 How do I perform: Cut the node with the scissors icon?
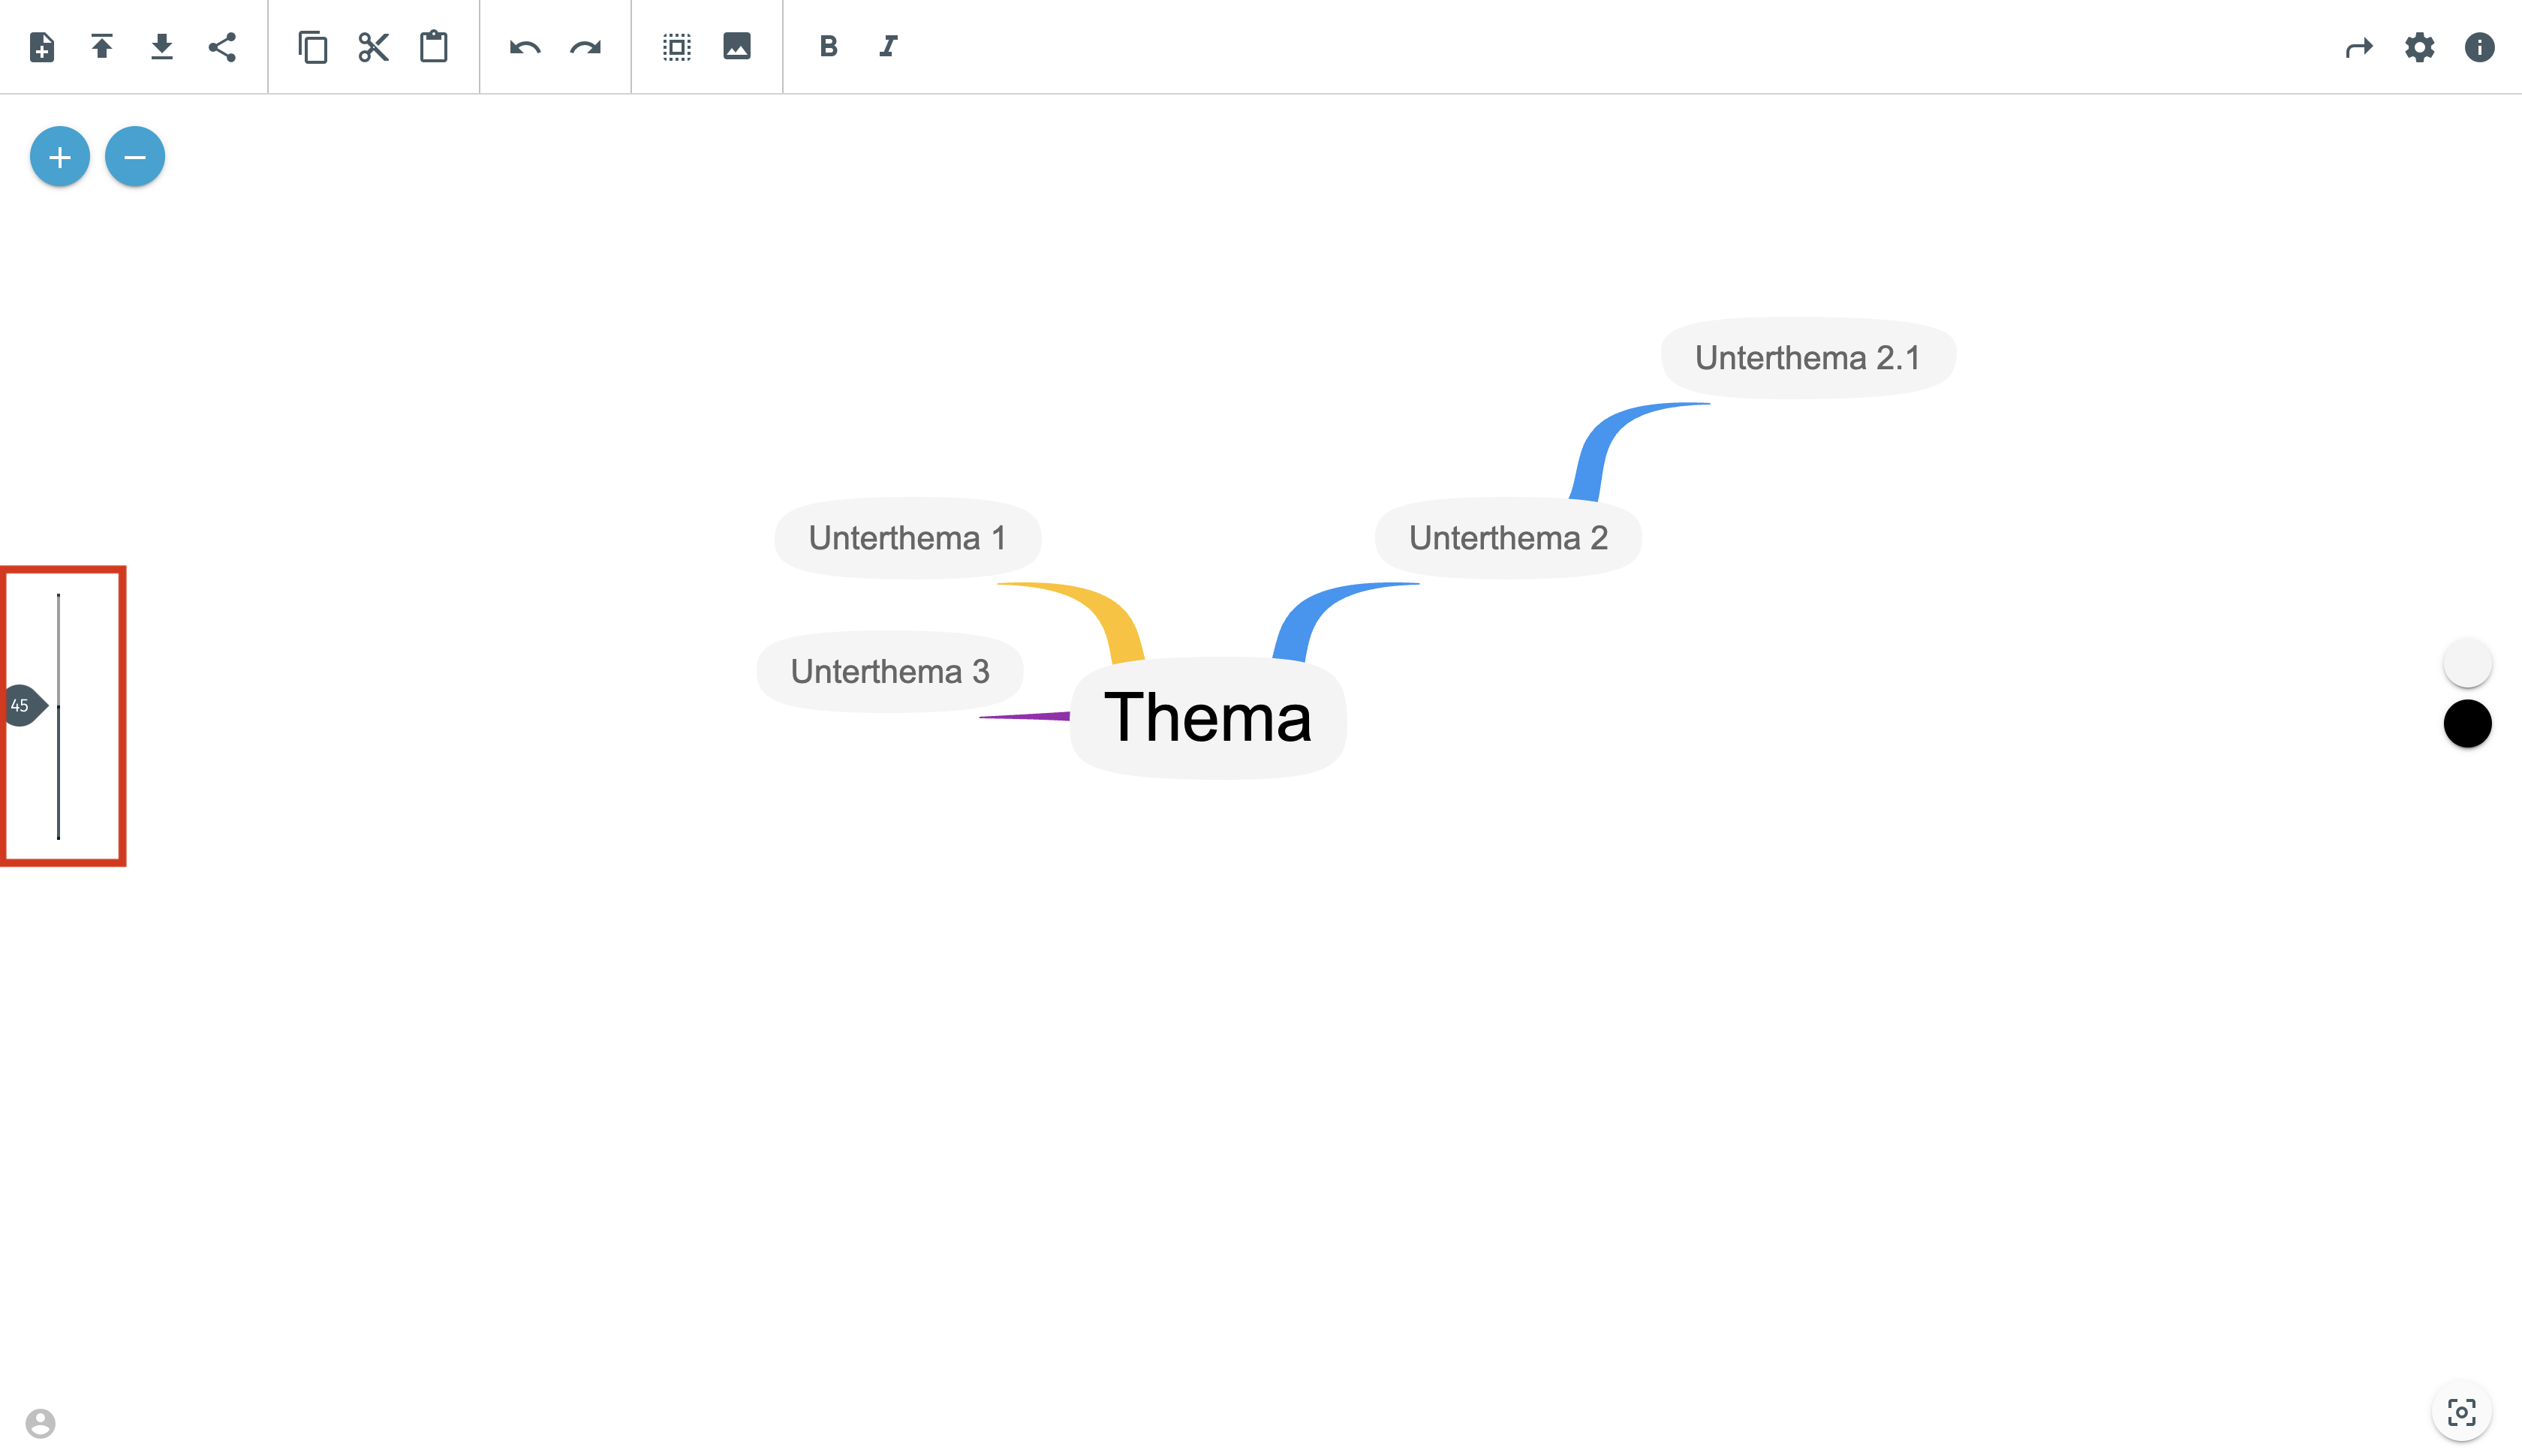[373, 47]
